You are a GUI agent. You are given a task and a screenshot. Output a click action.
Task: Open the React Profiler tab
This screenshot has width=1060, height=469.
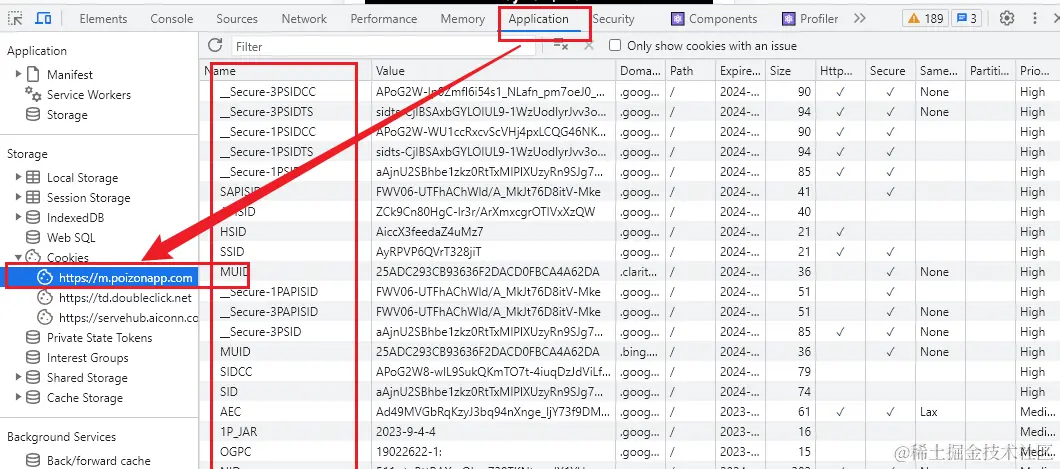[810, 19]
